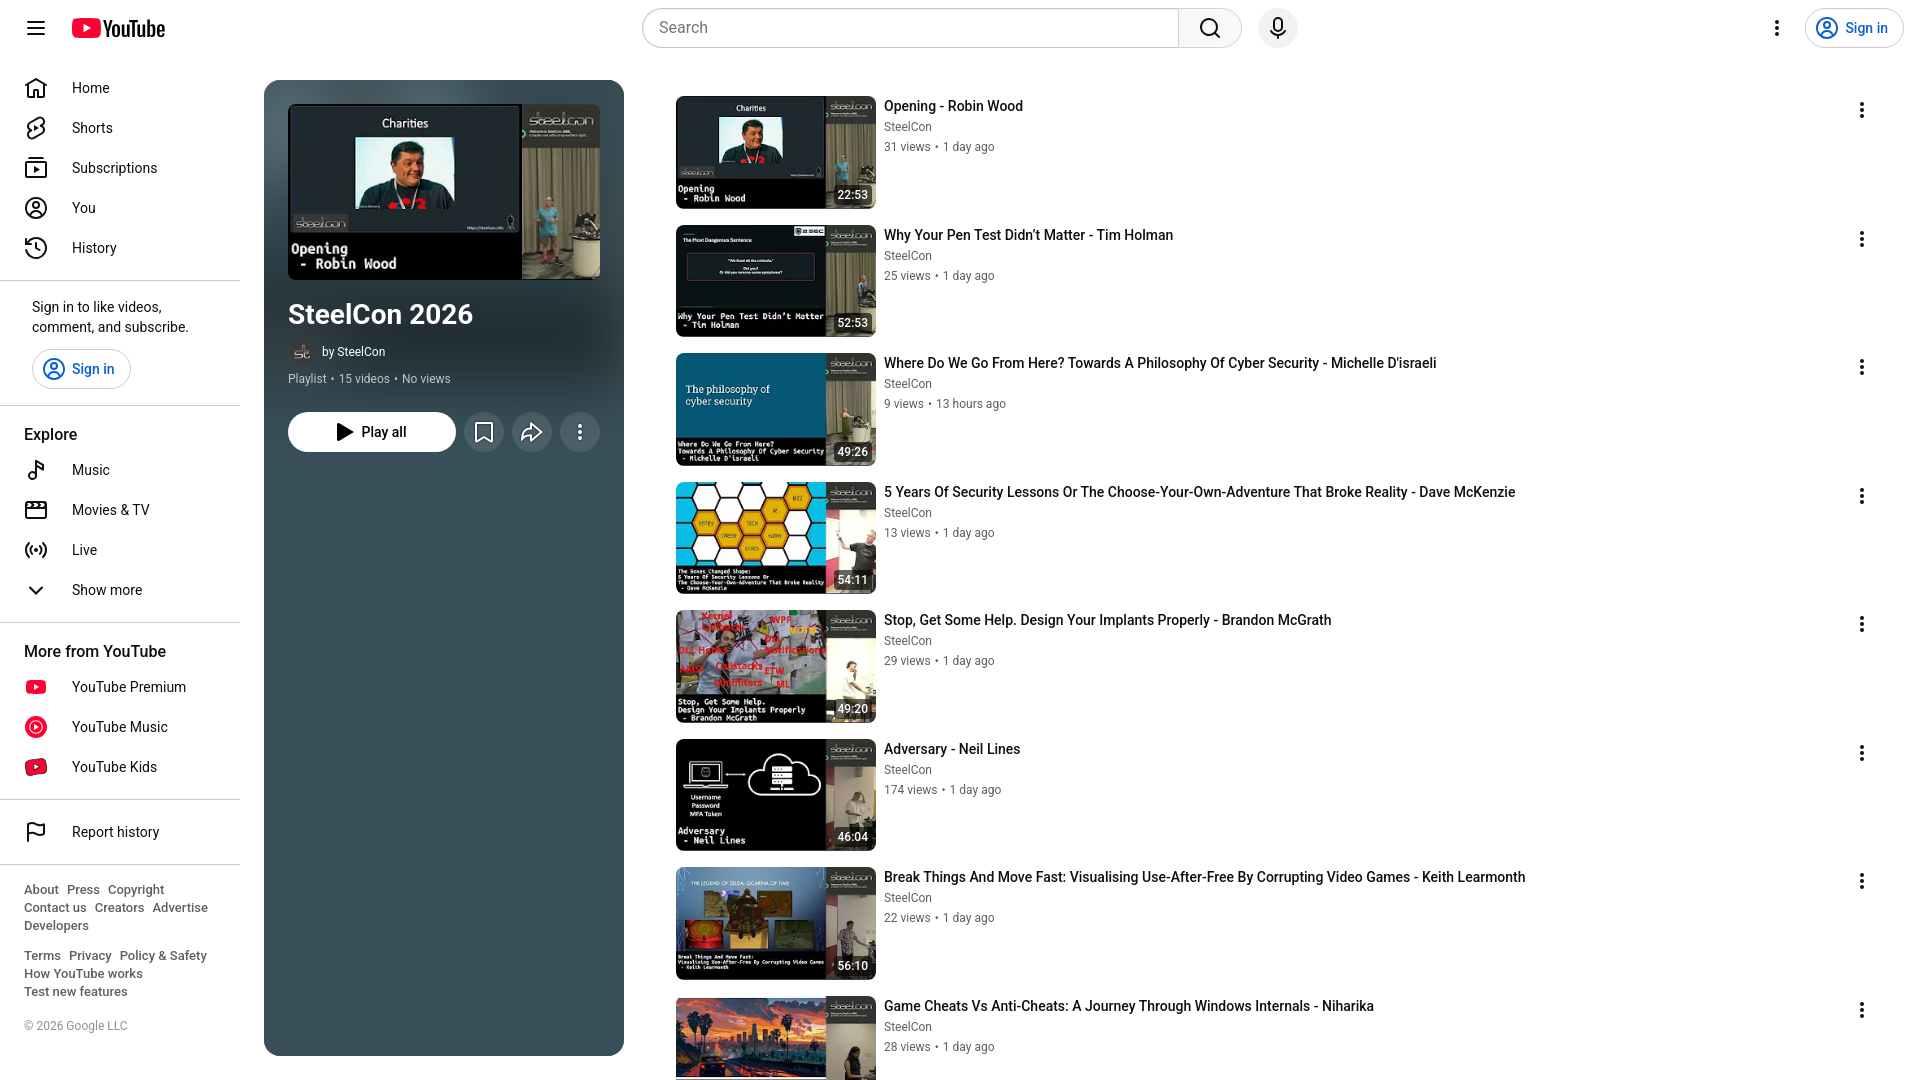Sign in from the top-right button
This screenshot has height=1080, width=1920.
point(1854,28)
